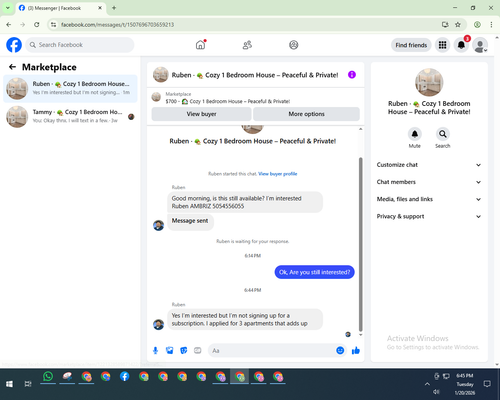Expand the Chat members section
This screenshot has width=500, height=400.
[429, 182]
